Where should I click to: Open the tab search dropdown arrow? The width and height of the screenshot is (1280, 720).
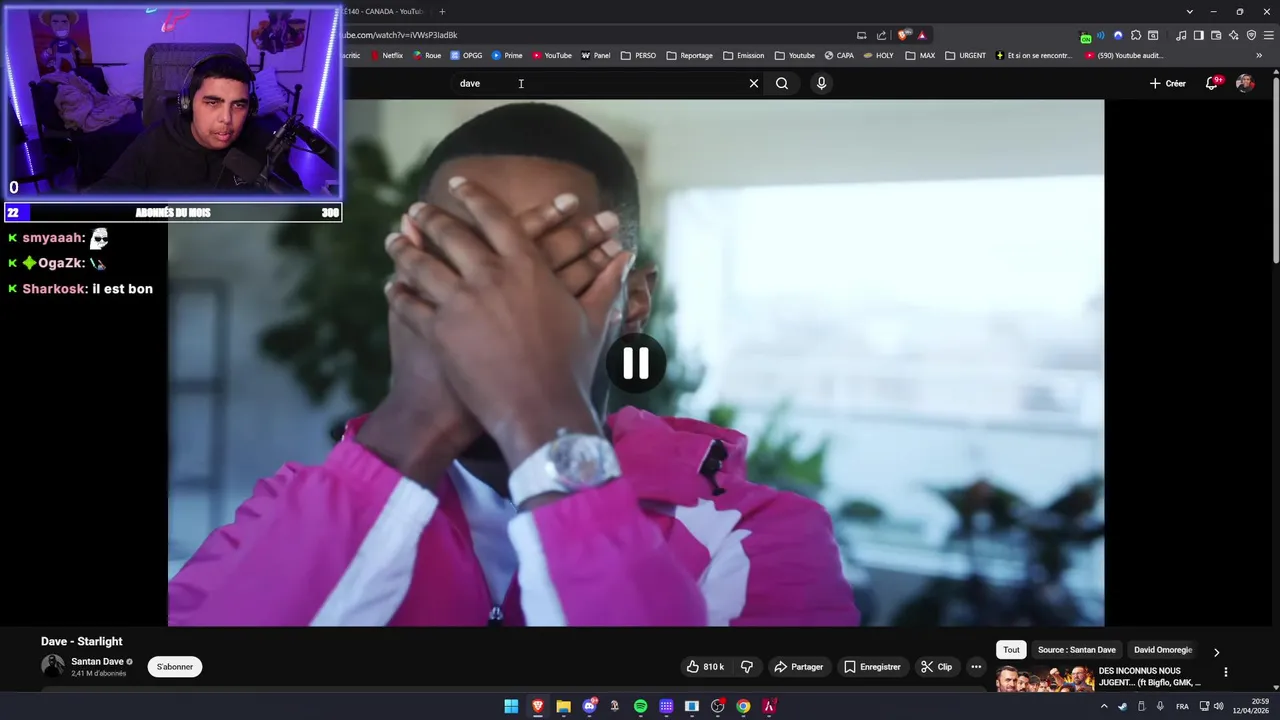point(1190,12)
